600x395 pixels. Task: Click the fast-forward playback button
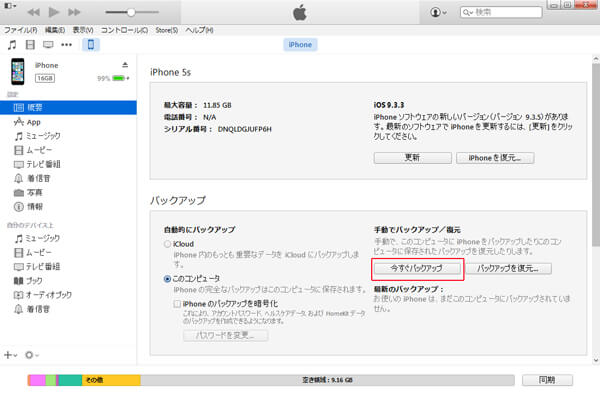pos(74,12)
